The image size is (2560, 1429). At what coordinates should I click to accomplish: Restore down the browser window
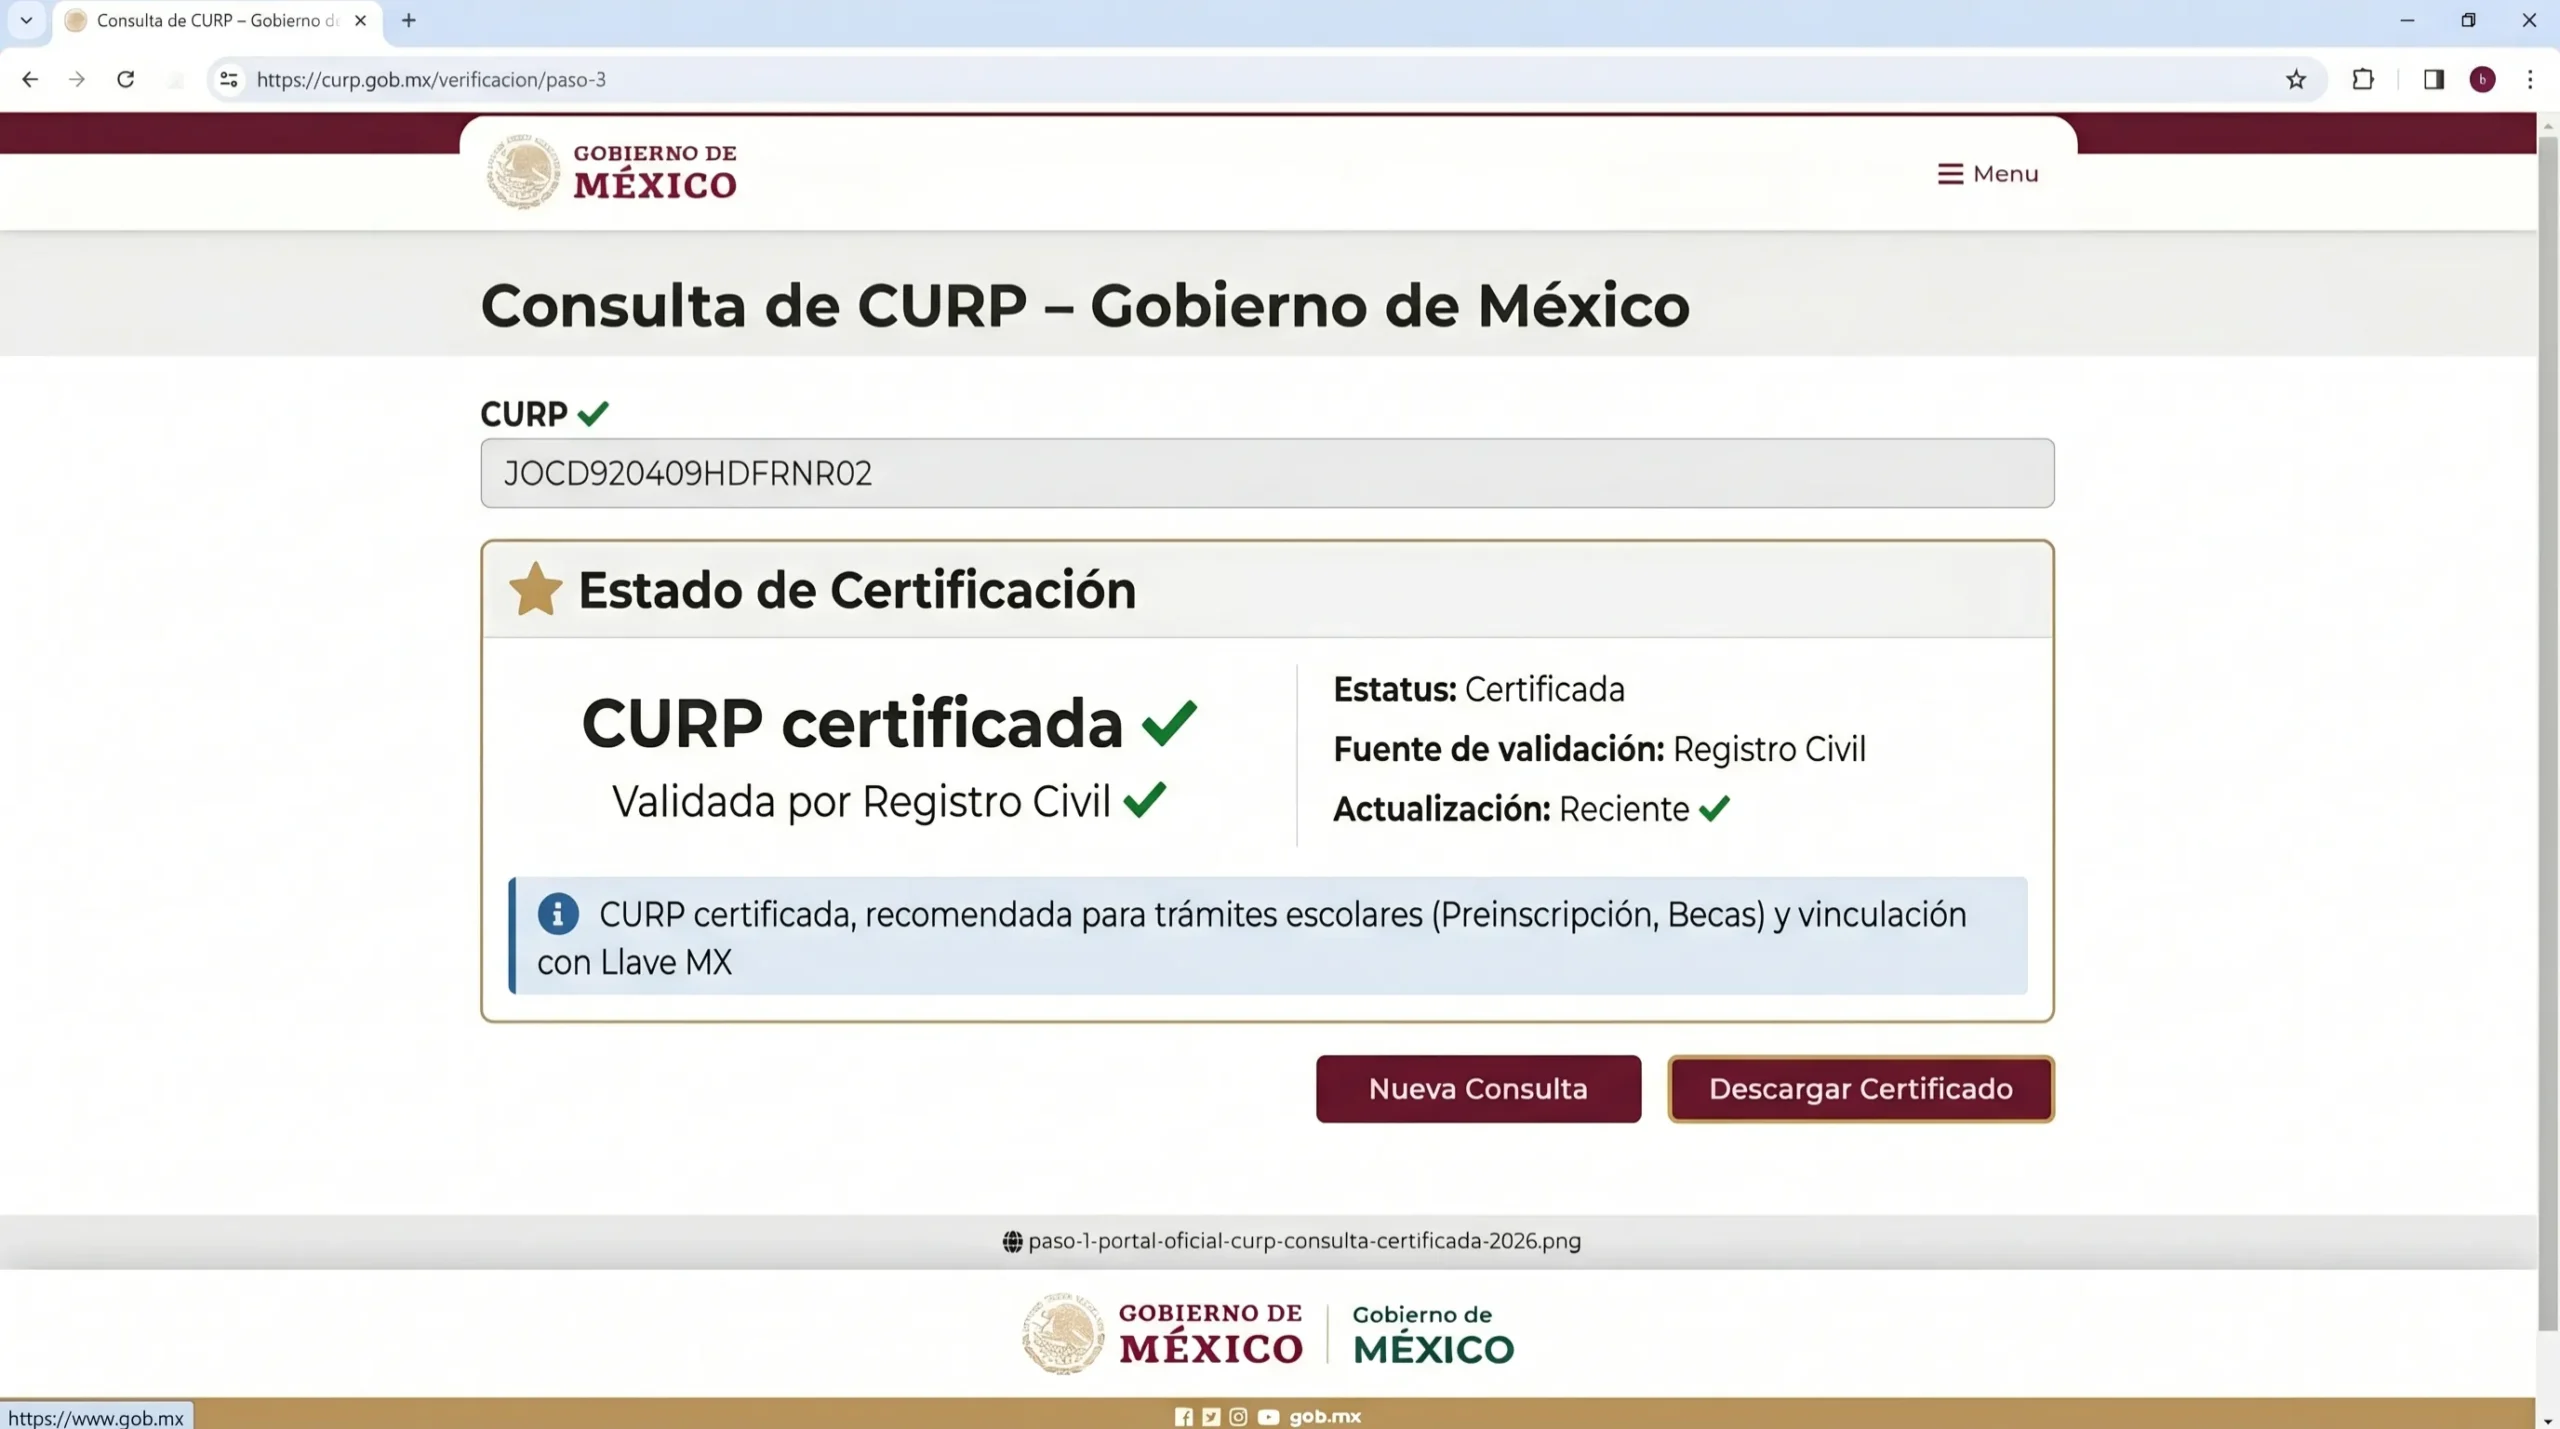(2468, 20)
